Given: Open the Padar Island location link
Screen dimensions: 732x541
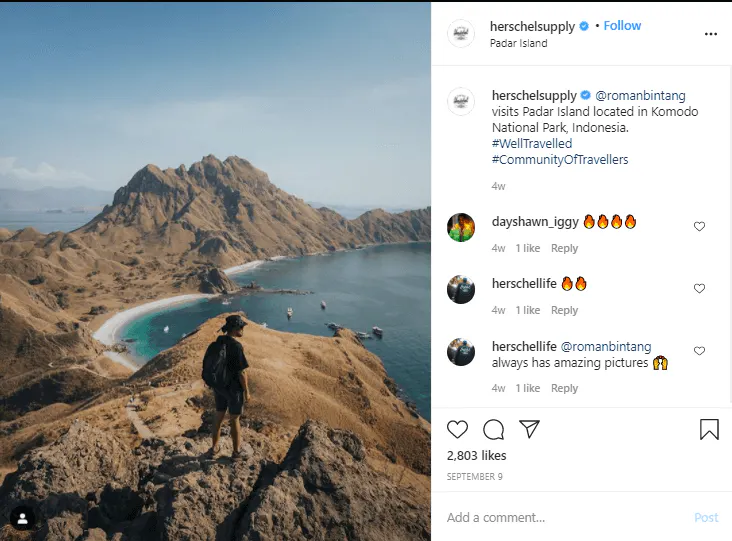Looking at the screenshot, I should pyautogui.click(x=518, y=44).
